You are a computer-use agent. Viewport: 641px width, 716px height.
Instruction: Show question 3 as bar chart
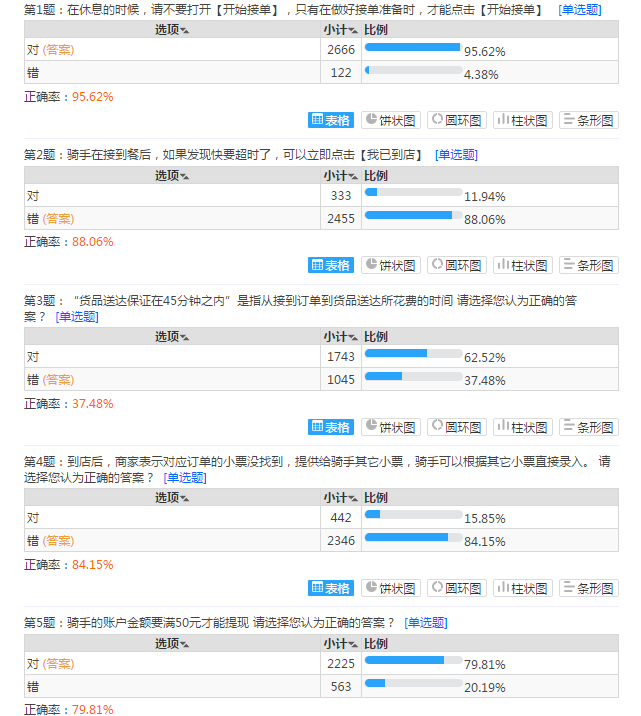click(x=588, y=427)
